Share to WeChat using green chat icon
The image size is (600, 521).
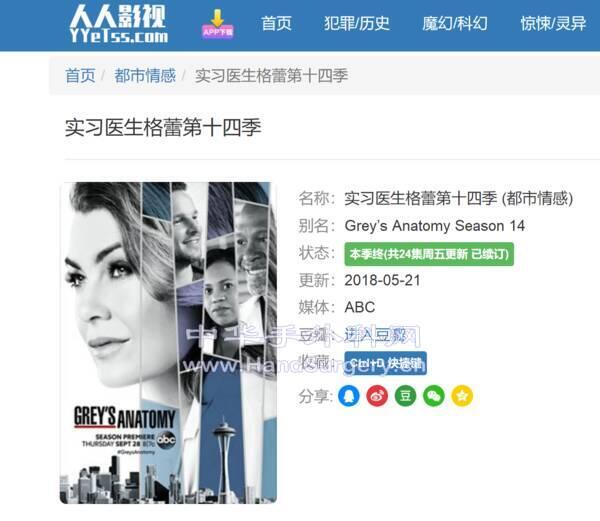pyautogui.click(x=434, y=396)
